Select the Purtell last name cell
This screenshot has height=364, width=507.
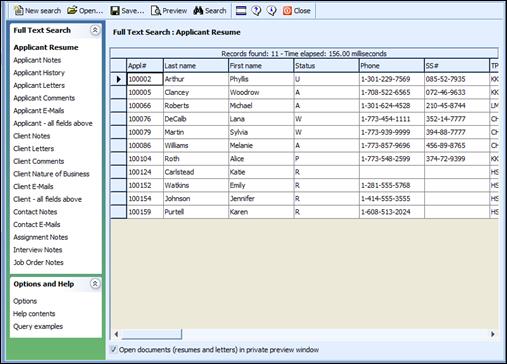196,212
